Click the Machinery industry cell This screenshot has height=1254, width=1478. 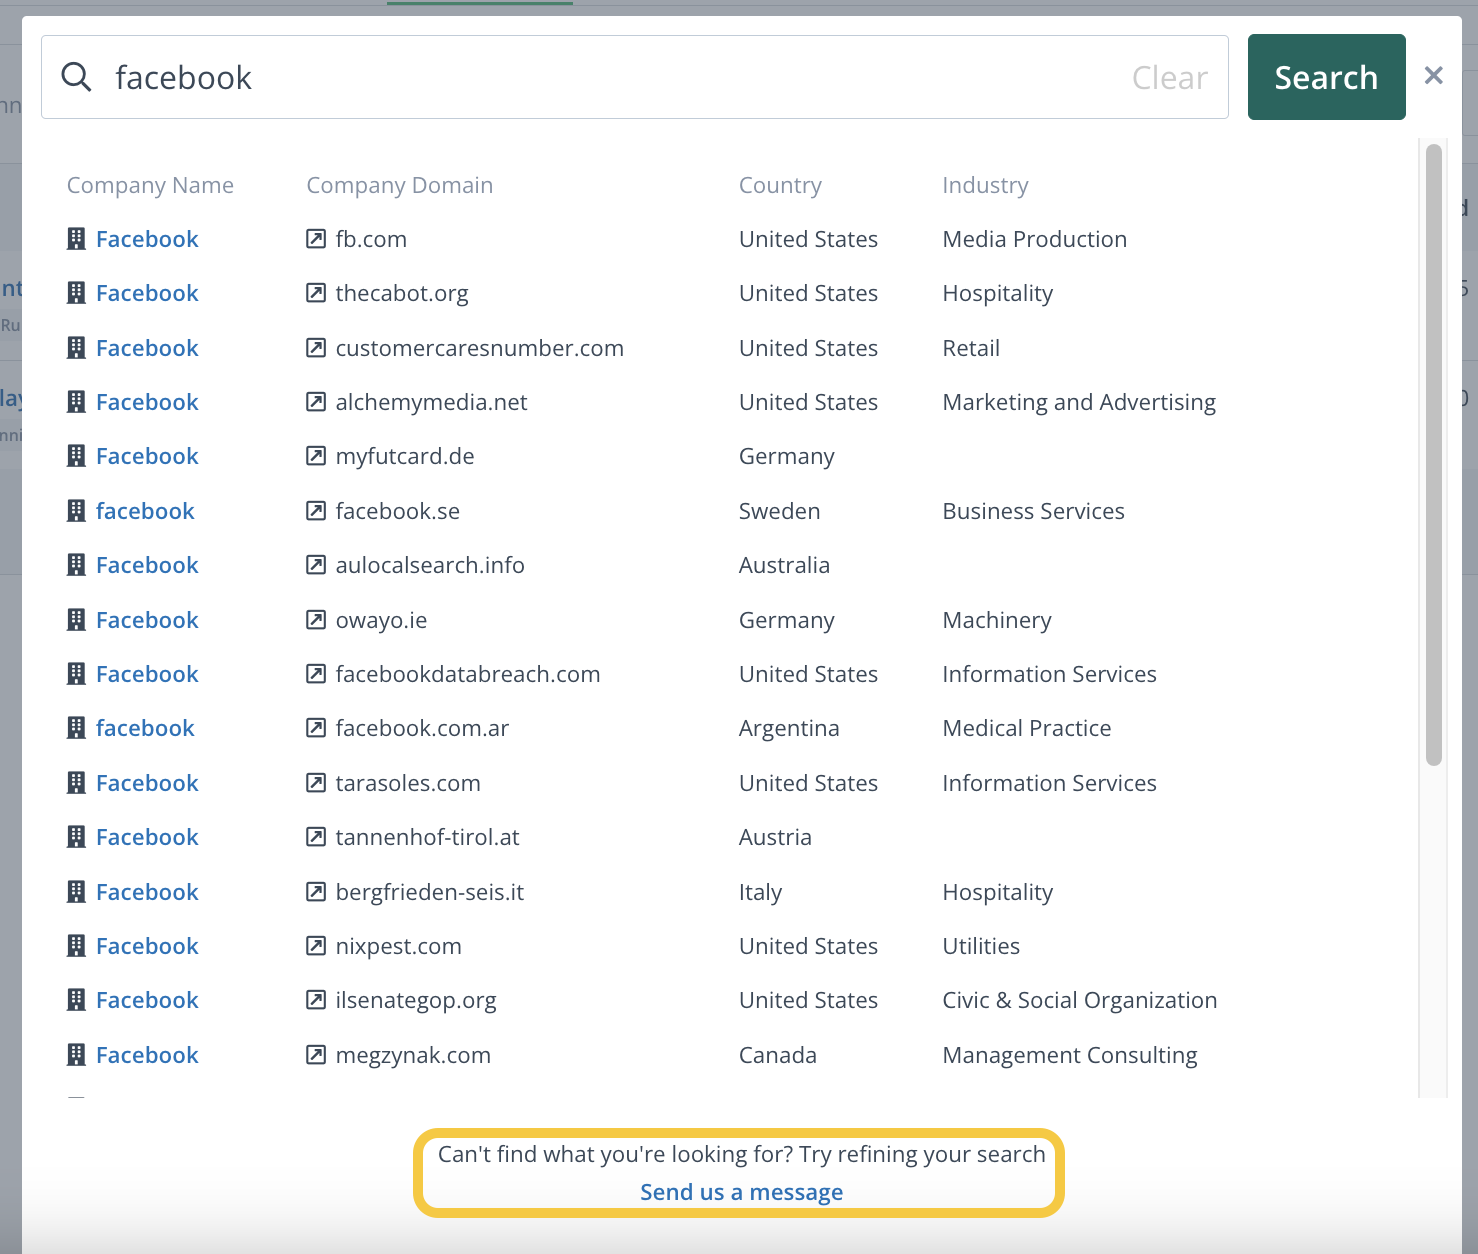tap(997, 620)
